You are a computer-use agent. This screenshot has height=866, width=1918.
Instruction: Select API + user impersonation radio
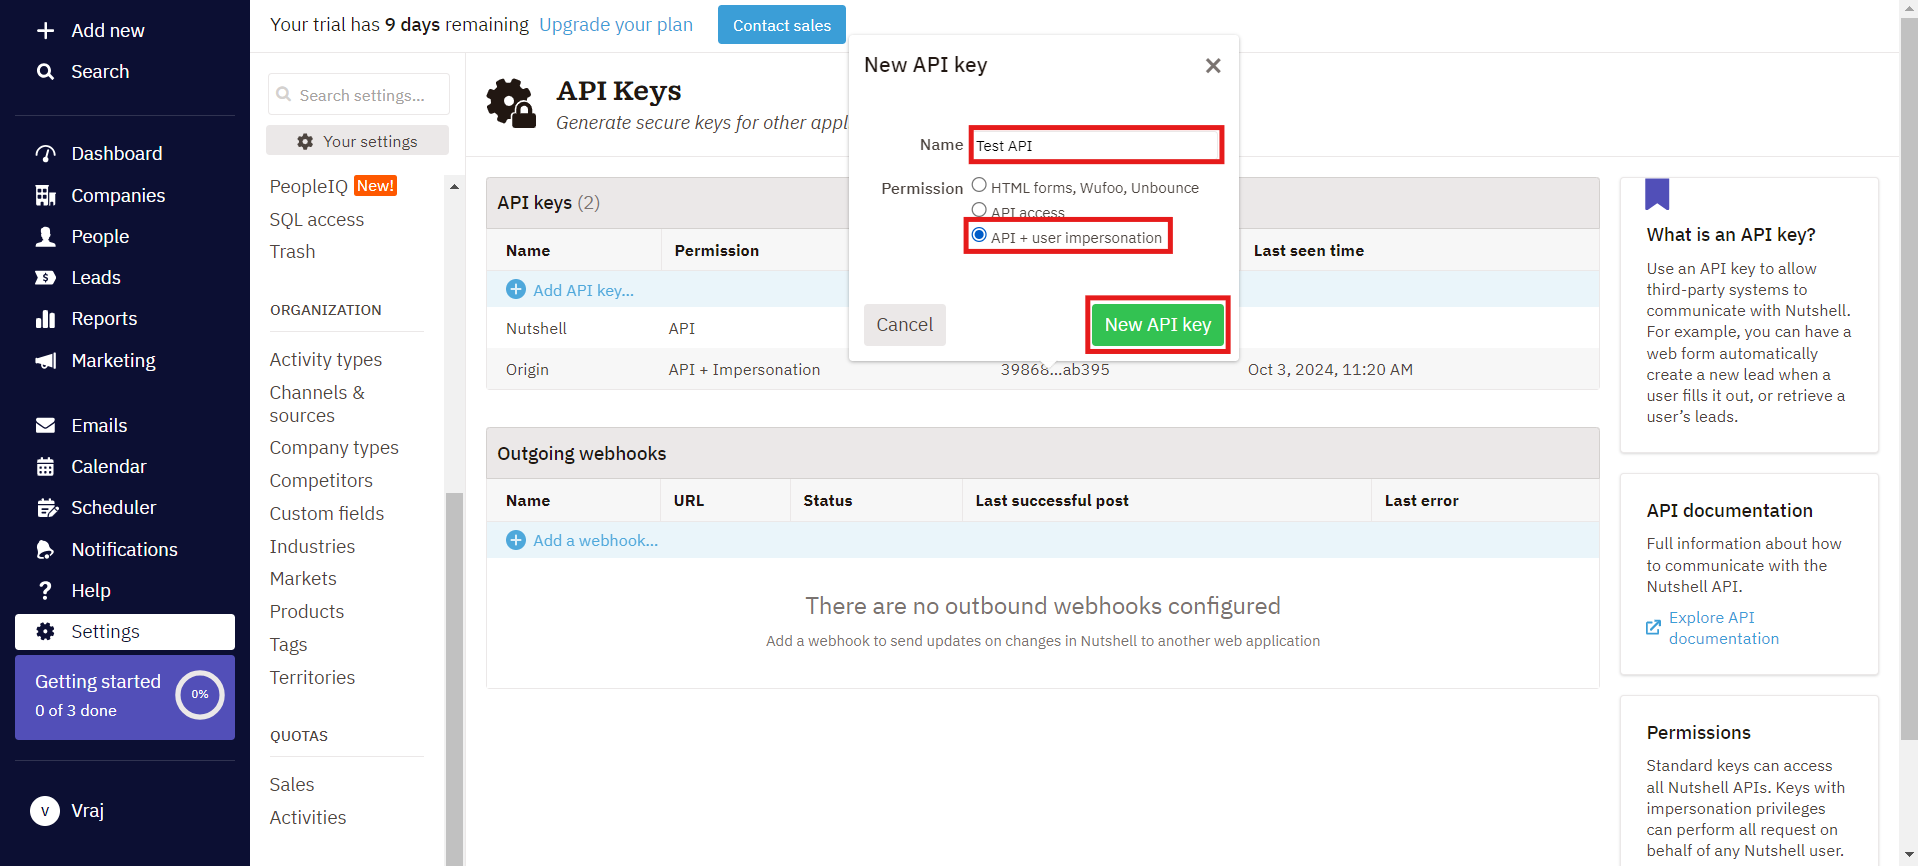pyautogui.click(x=979, y=235)
